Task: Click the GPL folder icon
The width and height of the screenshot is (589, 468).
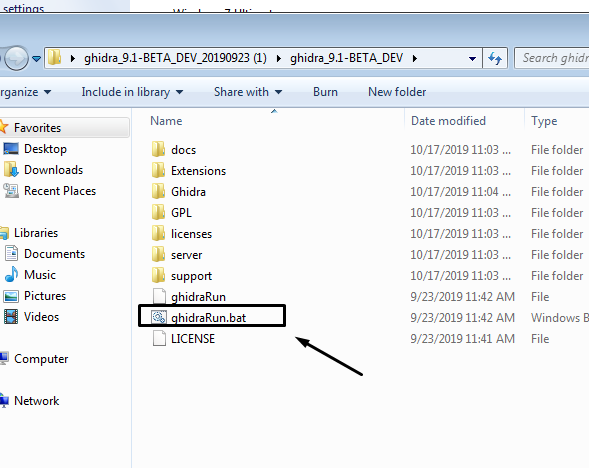Action: (x=158, y=212)
